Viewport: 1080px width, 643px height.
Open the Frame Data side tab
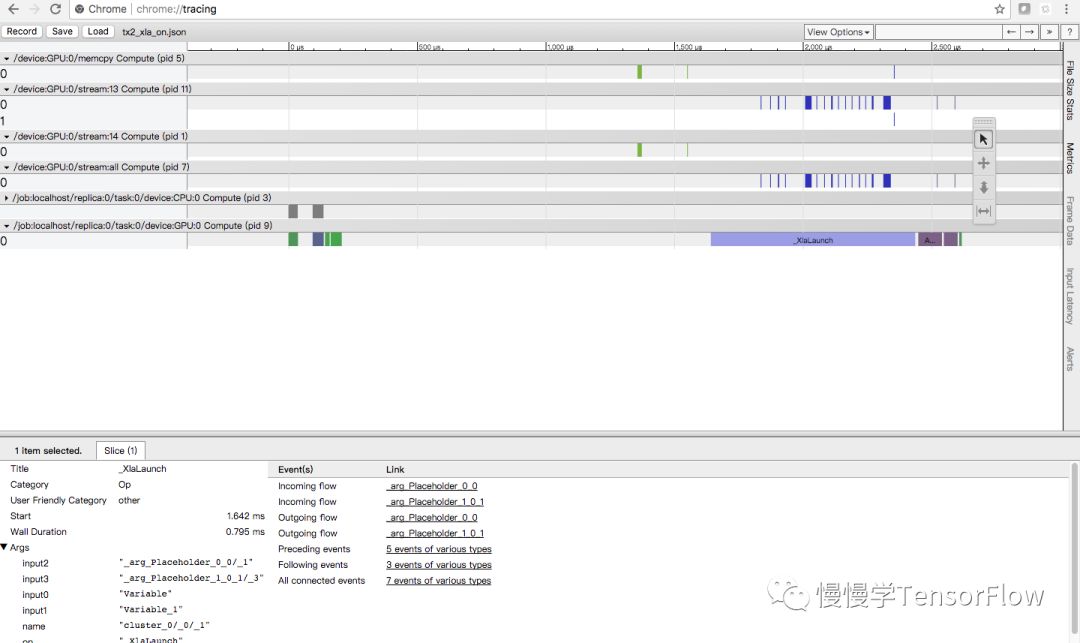(1070, 220)
